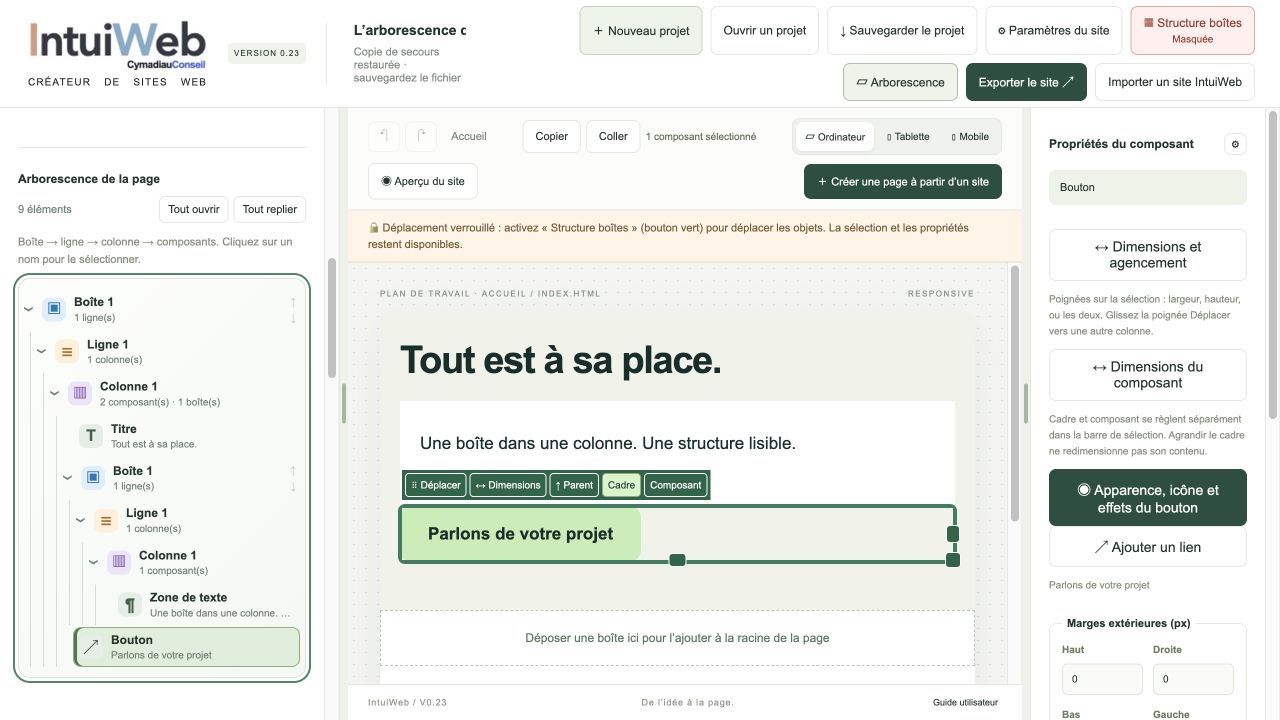Expand Dimensions du composant section

(1148, 375)
